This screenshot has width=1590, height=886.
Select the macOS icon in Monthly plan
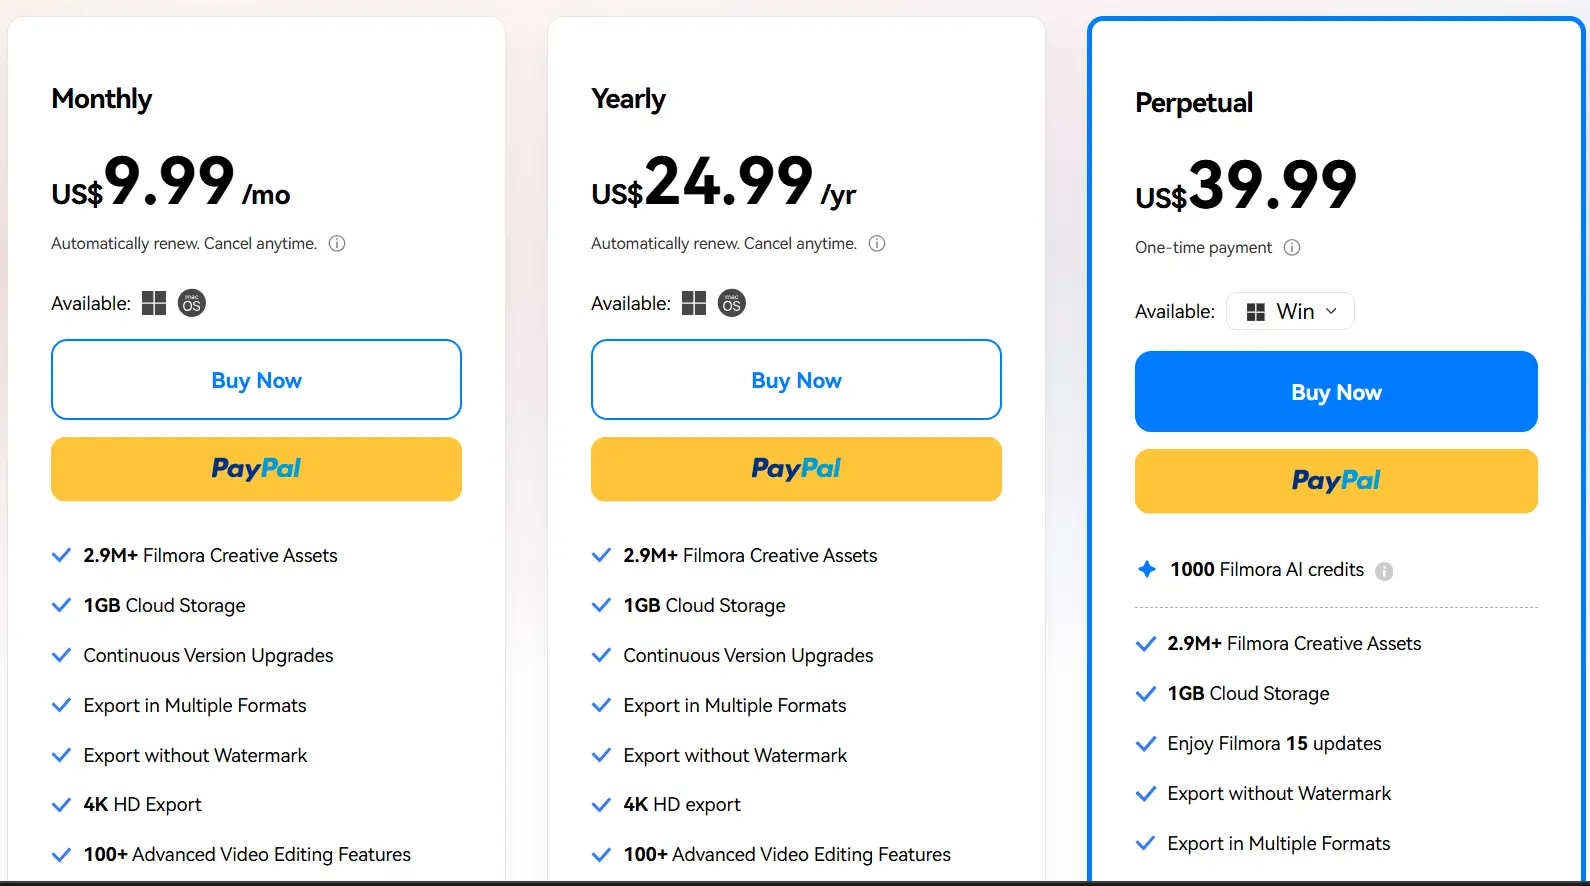(192, 303)
